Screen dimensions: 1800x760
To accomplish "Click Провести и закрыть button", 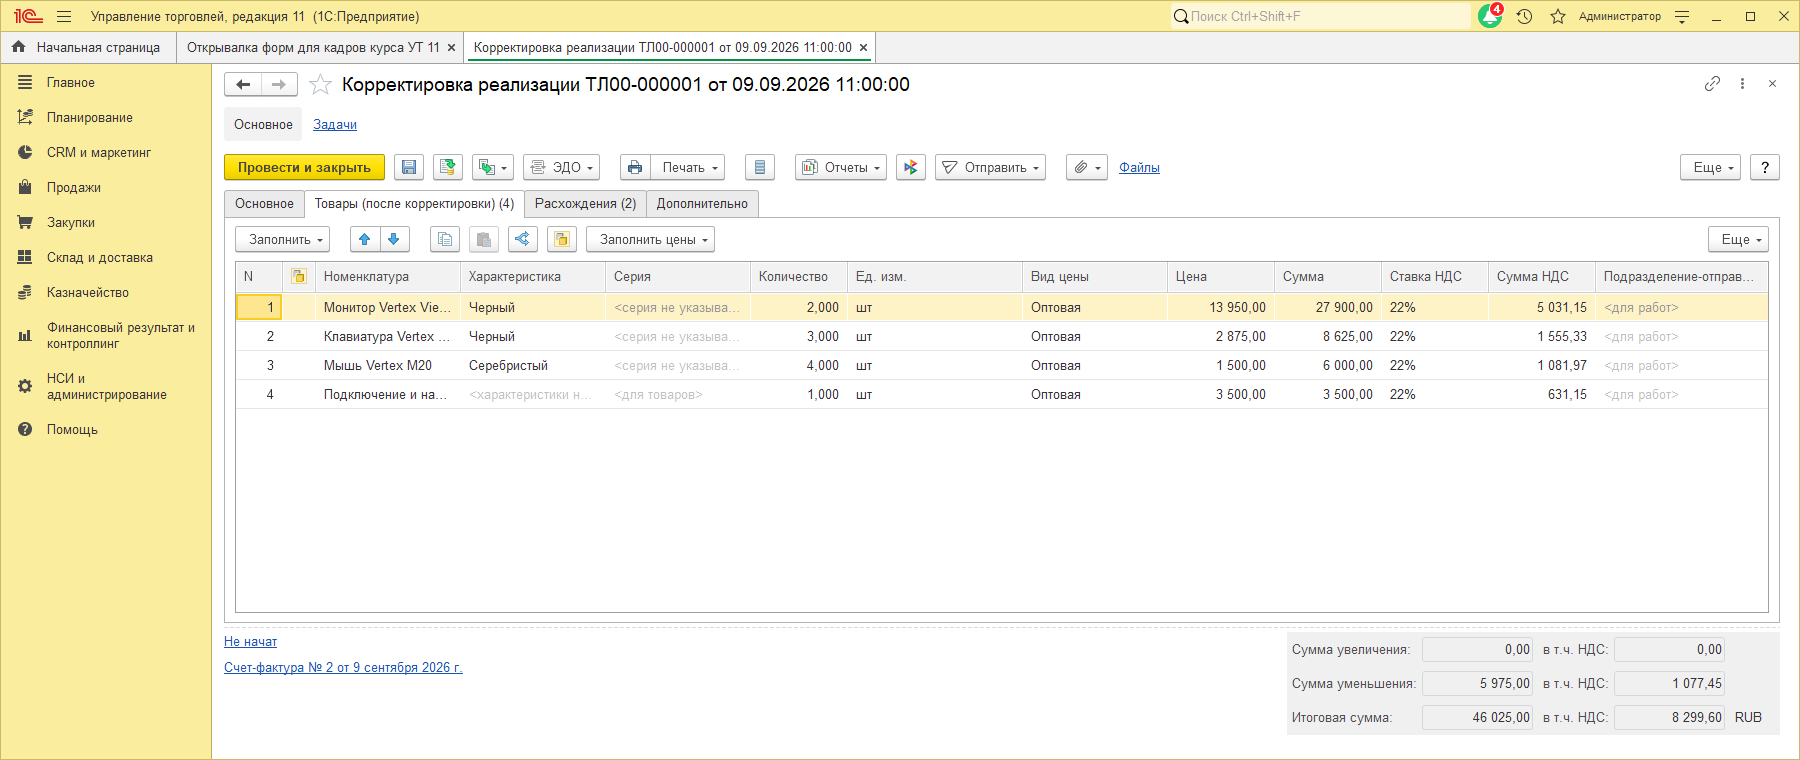I will coord(304,168).
